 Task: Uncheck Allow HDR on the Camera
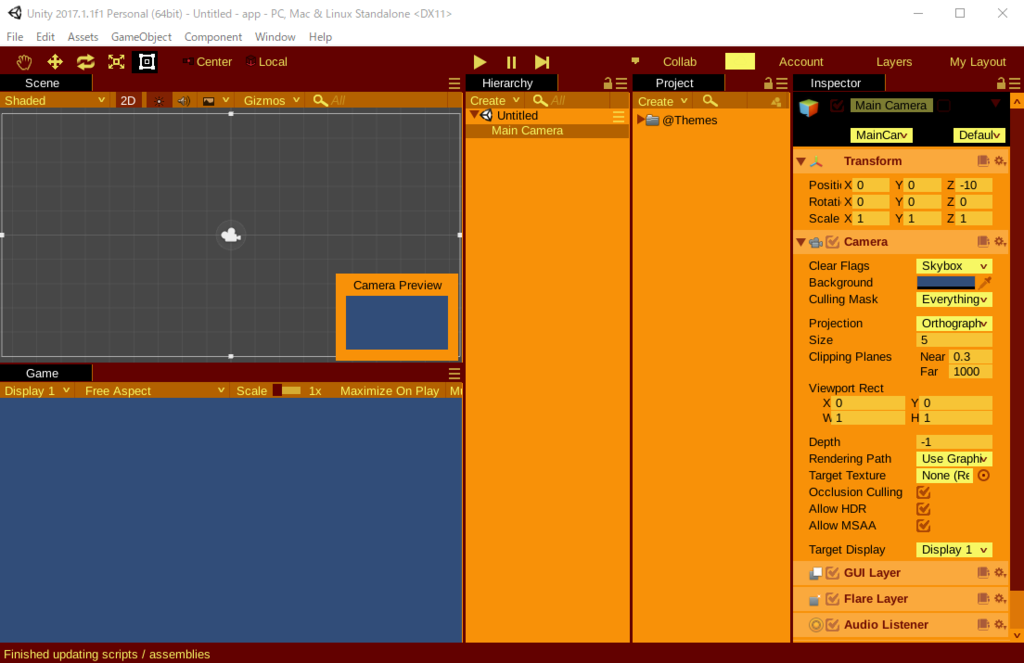click(x=922, y=508)
